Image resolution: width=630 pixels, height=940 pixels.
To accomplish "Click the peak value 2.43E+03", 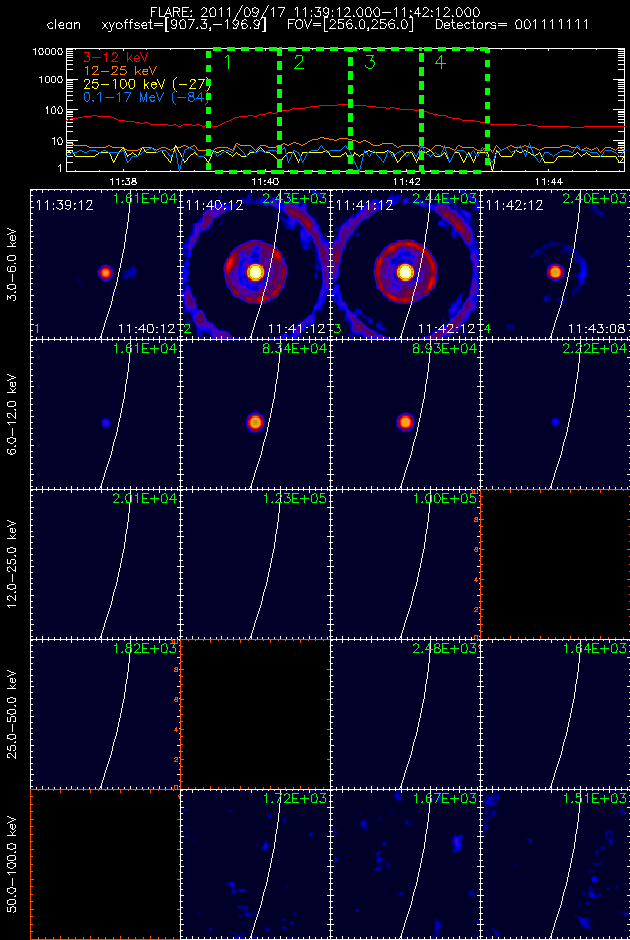I will [x=294, y=198].
